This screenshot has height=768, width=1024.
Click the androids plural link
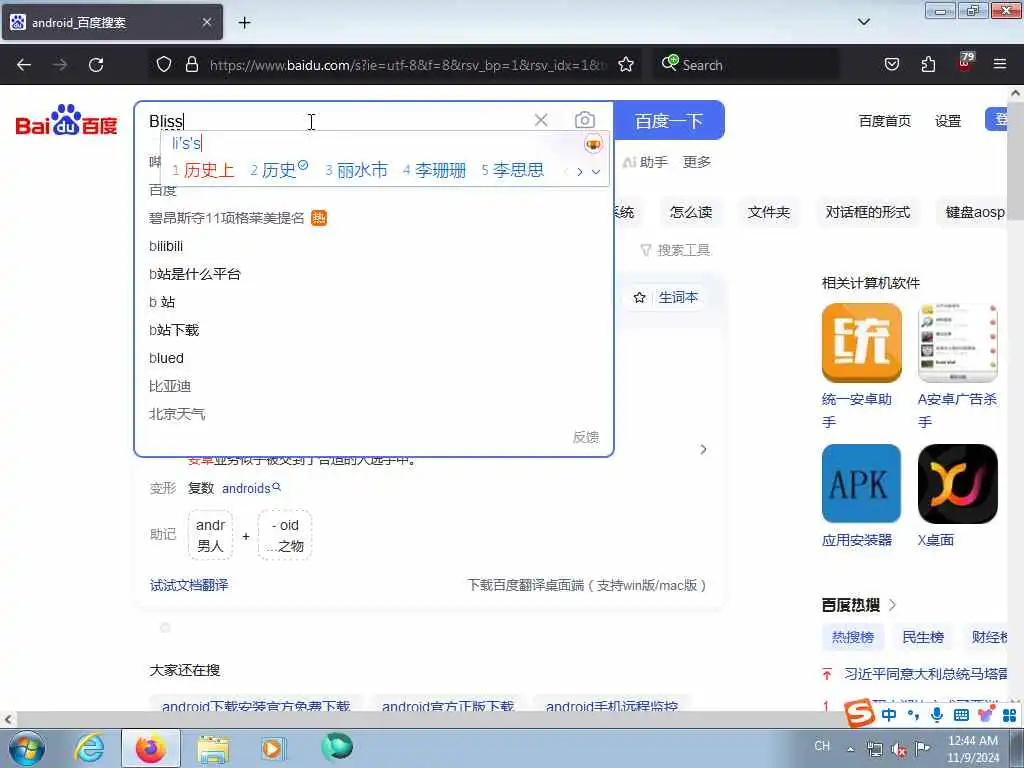251,488
